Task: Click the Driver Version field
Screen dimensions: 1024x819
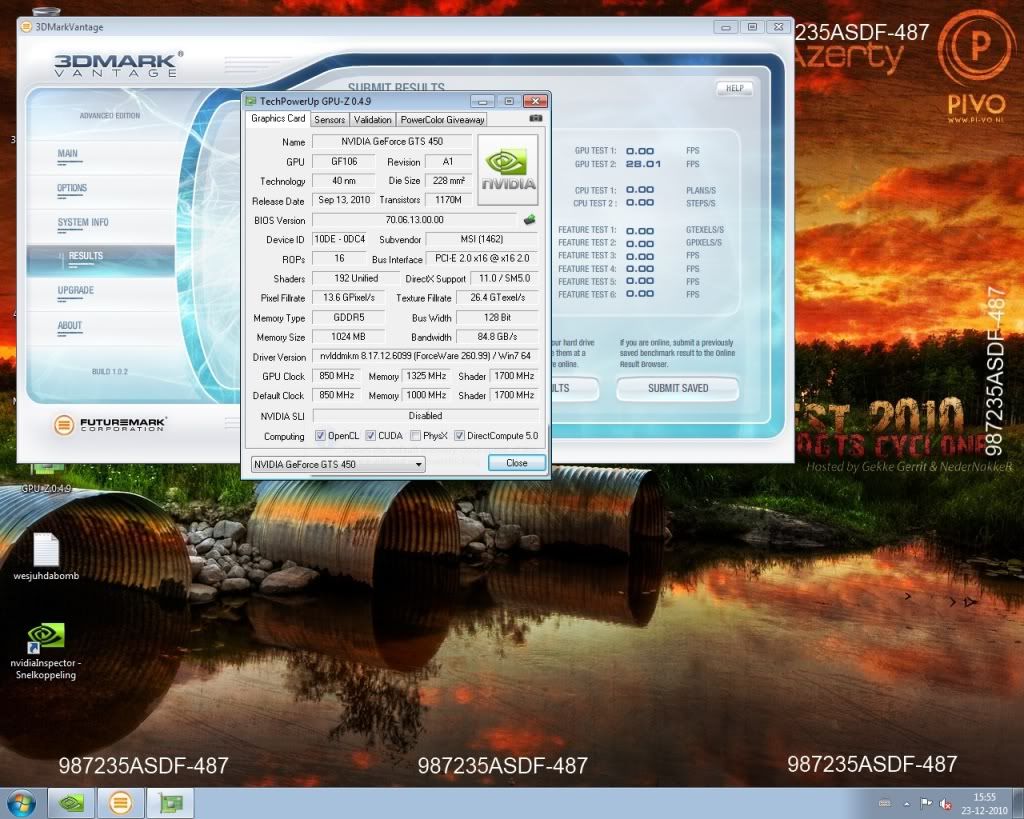Action: [425, 356]
